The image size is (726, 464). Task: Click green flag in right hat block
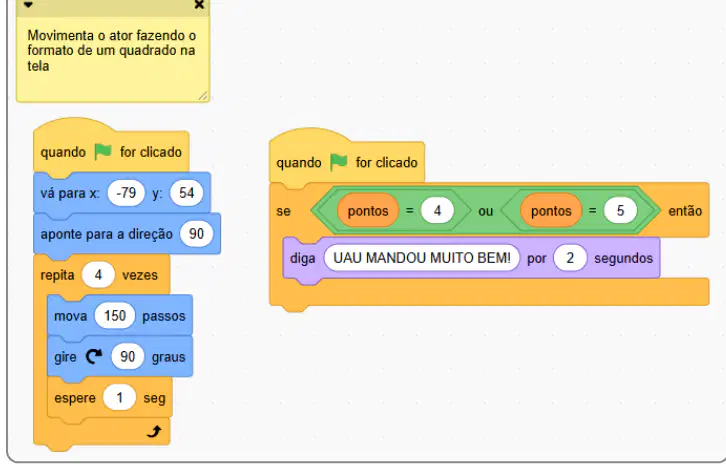coord(338,162)
